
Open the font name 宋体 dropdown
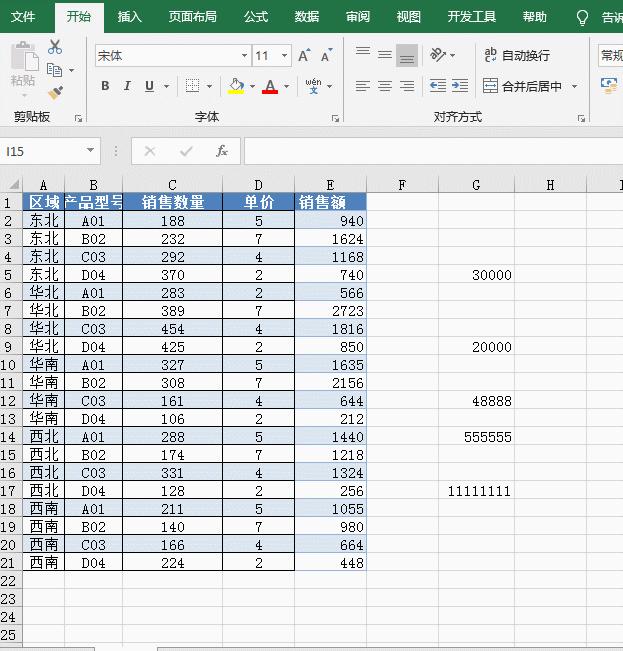pos(244,56)
